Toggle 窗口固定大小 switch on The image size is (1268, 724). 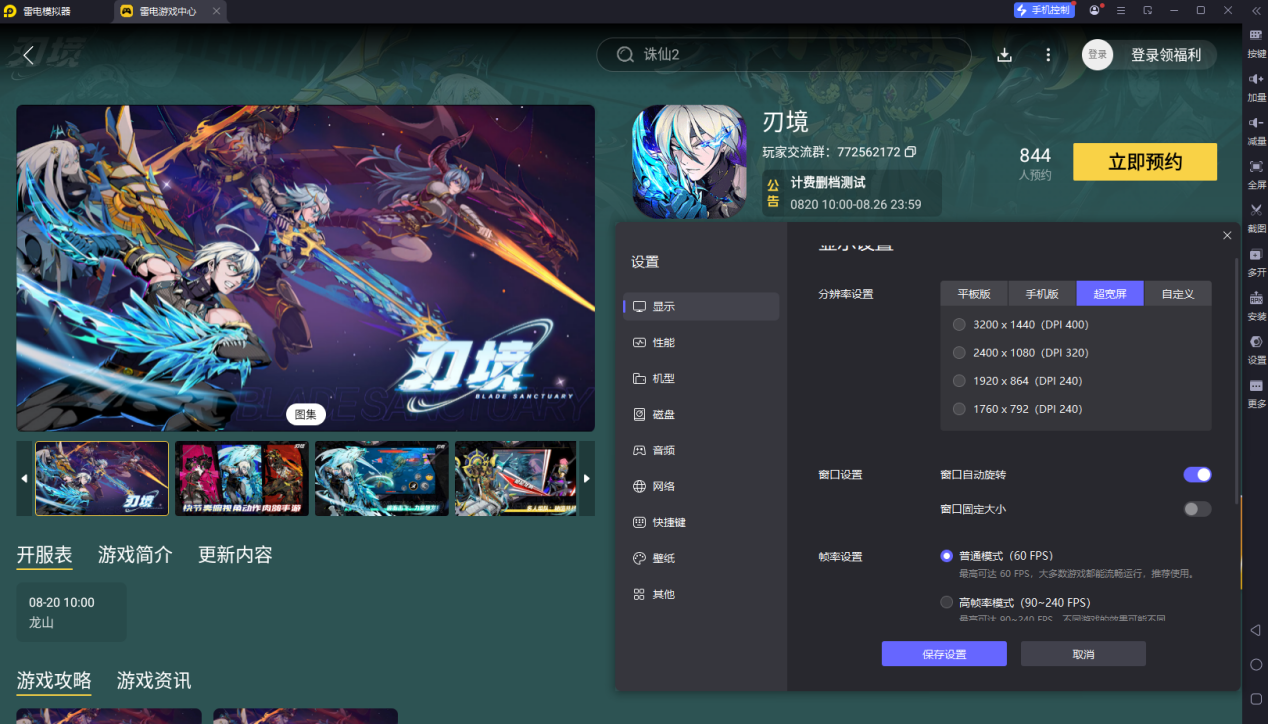pyautogui.click(x=1197, y=509)
